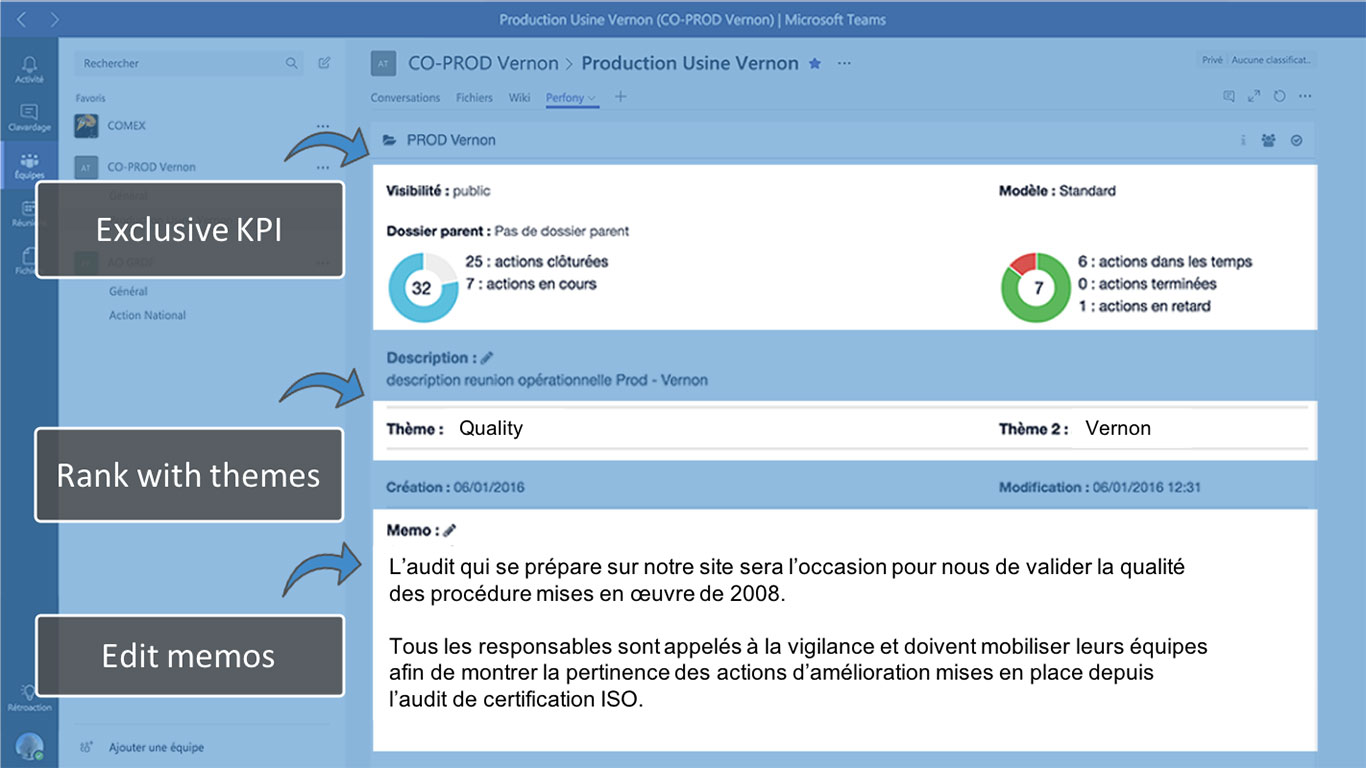Click CO-PROD Vernon in header breadcrumb
Screen dimensions: 1366x768
click(483, 63)
